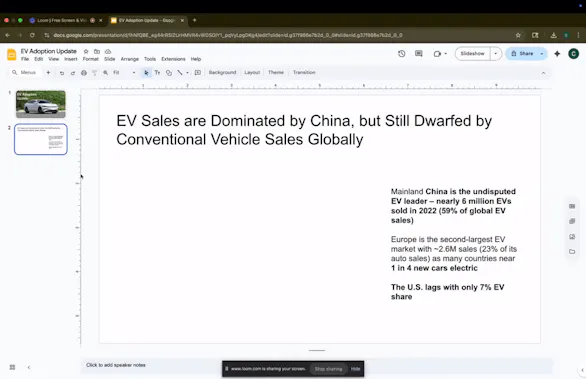Star the EV Adoption Update presentation
Image resolution: width=586 pixels, height=379 pixels.
(x=86, y=51)
